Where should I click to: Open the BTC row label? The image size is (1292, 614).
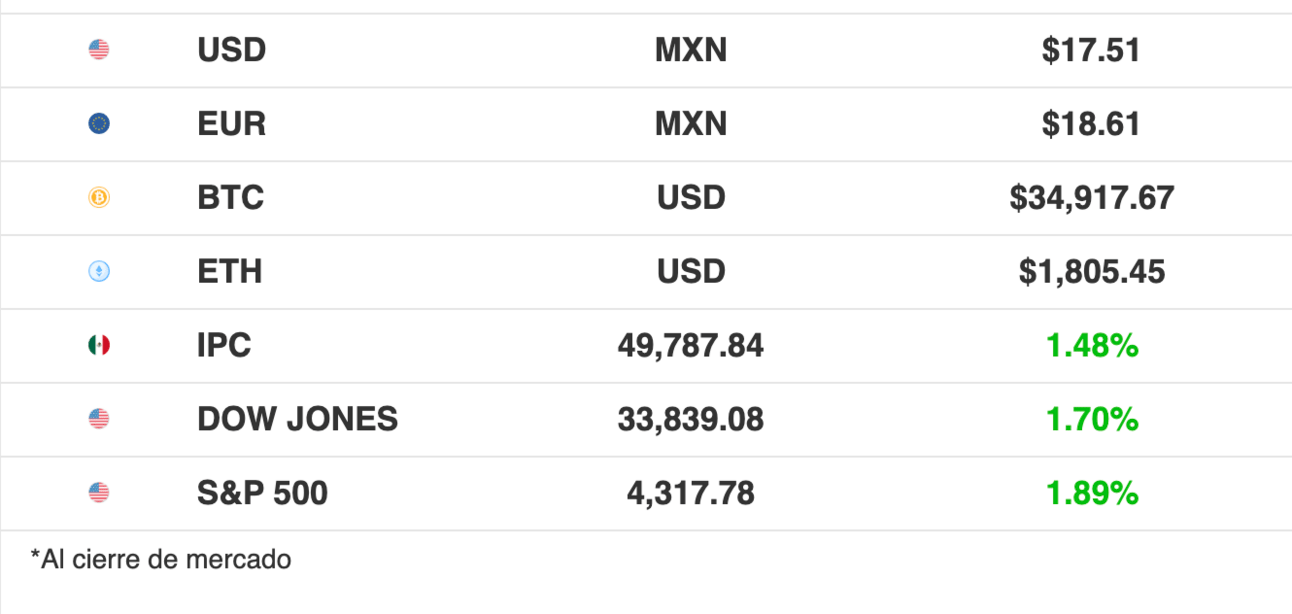pyautogui.click(x=231, y=198)
